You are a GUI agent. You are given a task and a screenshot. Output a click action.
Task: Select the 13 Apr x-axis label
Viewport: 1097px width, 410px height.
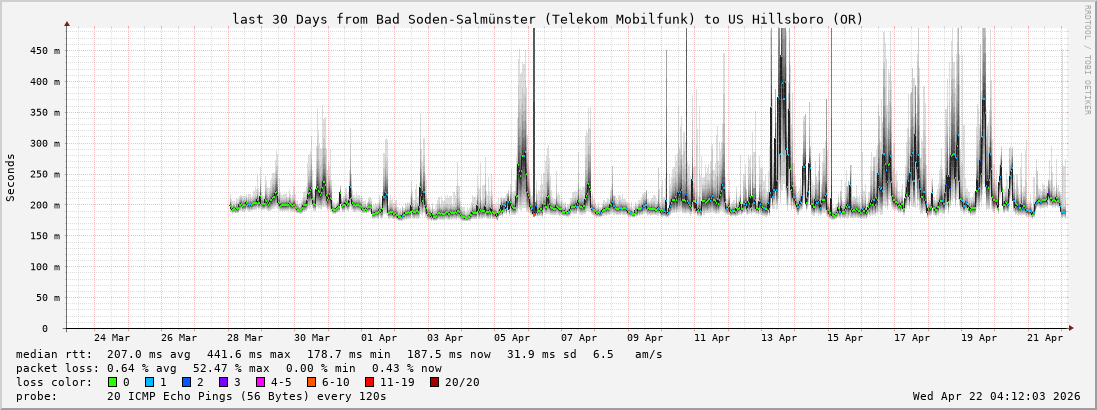[779, 338]
